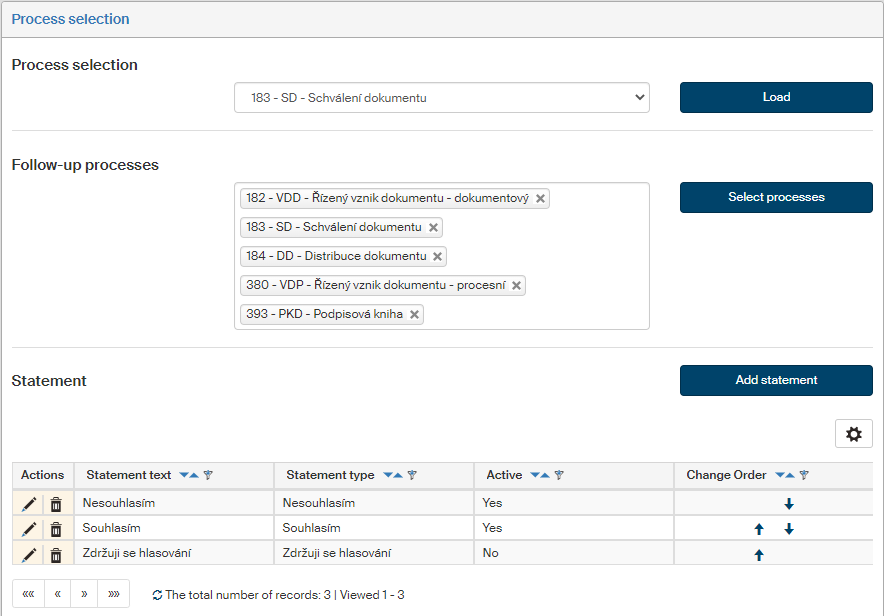The image size is (884, 616).
Task: Click the Load button
Action: pos(776,98)
